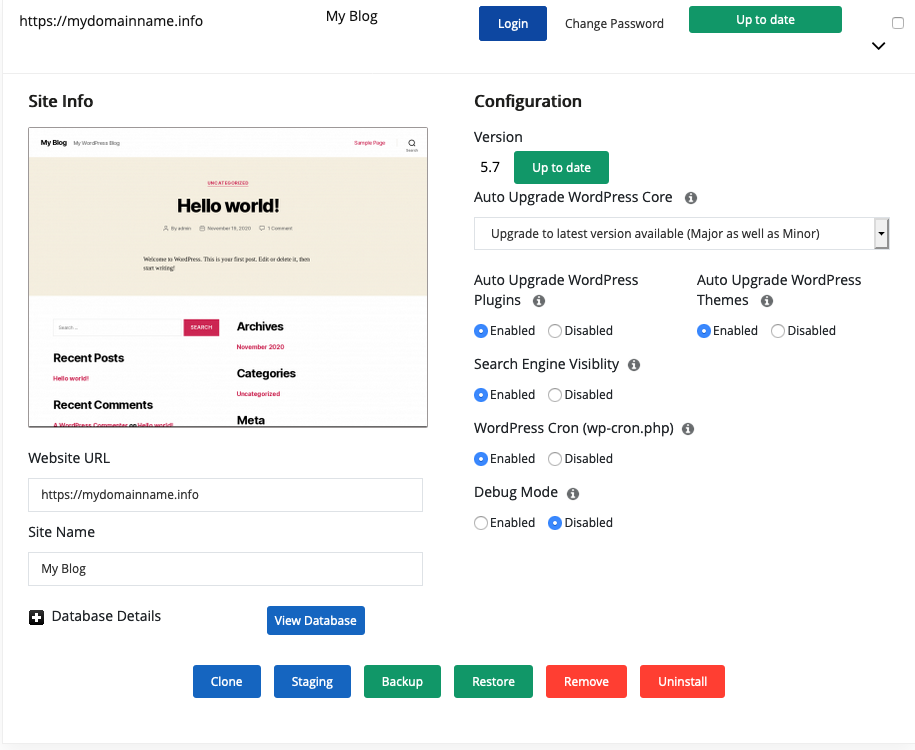Click the Website URL input field

click(x=225, y=494)
